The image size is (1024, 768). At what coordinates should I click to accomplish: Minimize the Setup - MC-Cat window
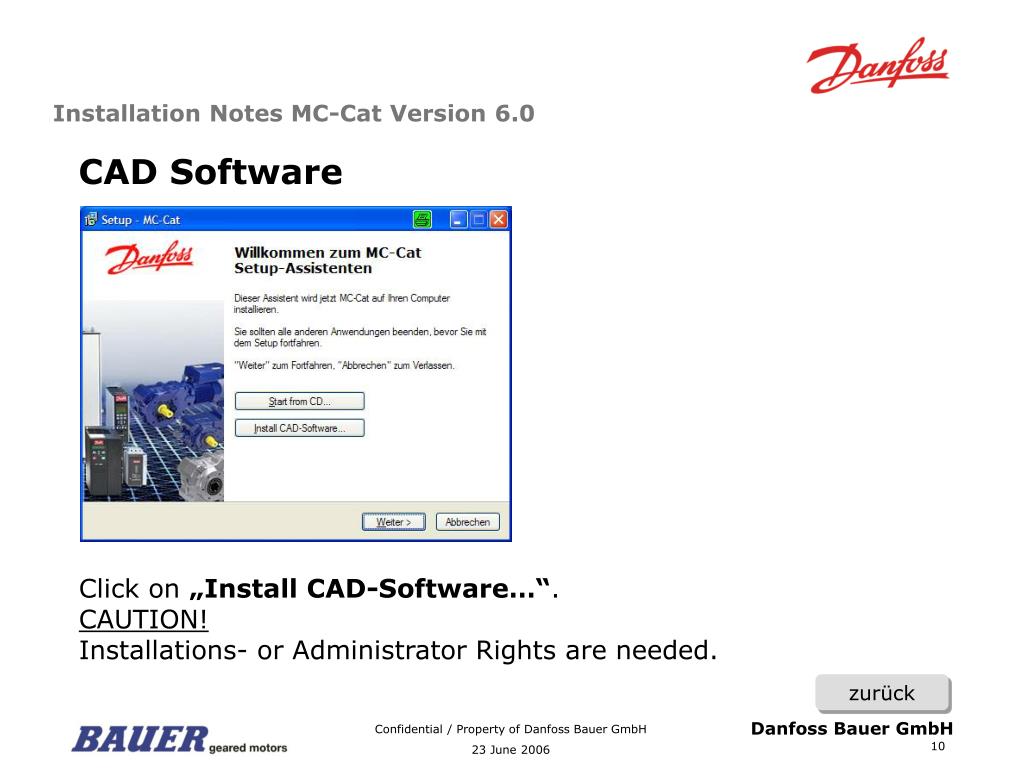[x=459, y=219]
